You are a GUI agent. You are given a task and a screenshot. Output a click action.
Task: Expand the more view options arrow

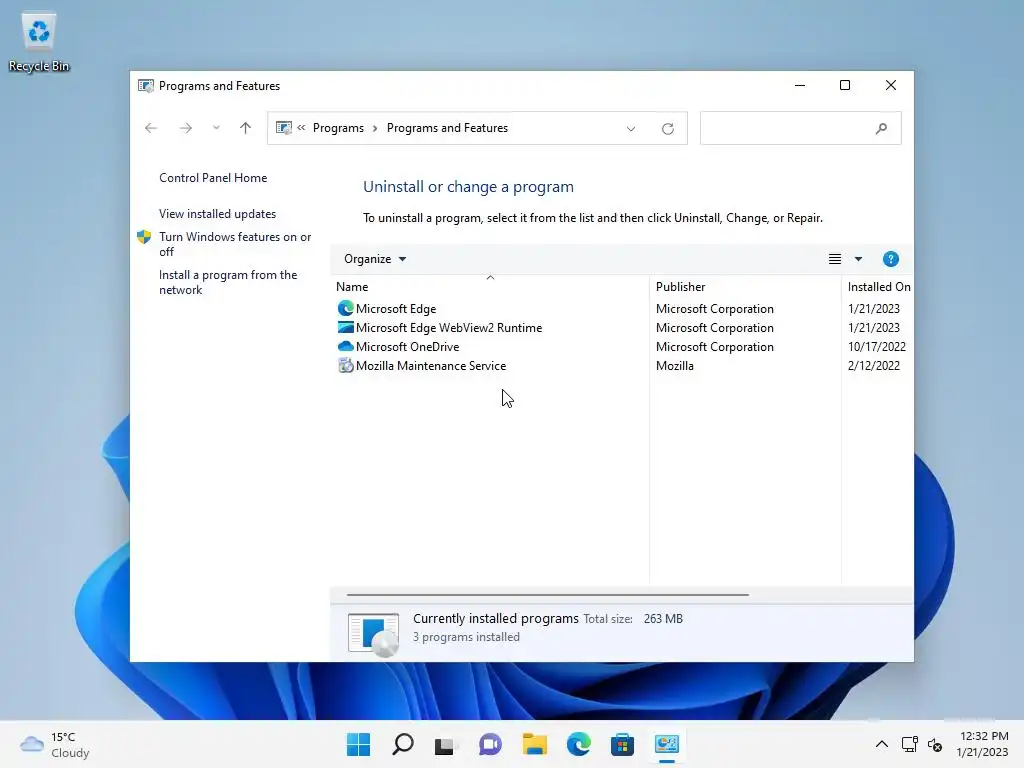(858, 259)
